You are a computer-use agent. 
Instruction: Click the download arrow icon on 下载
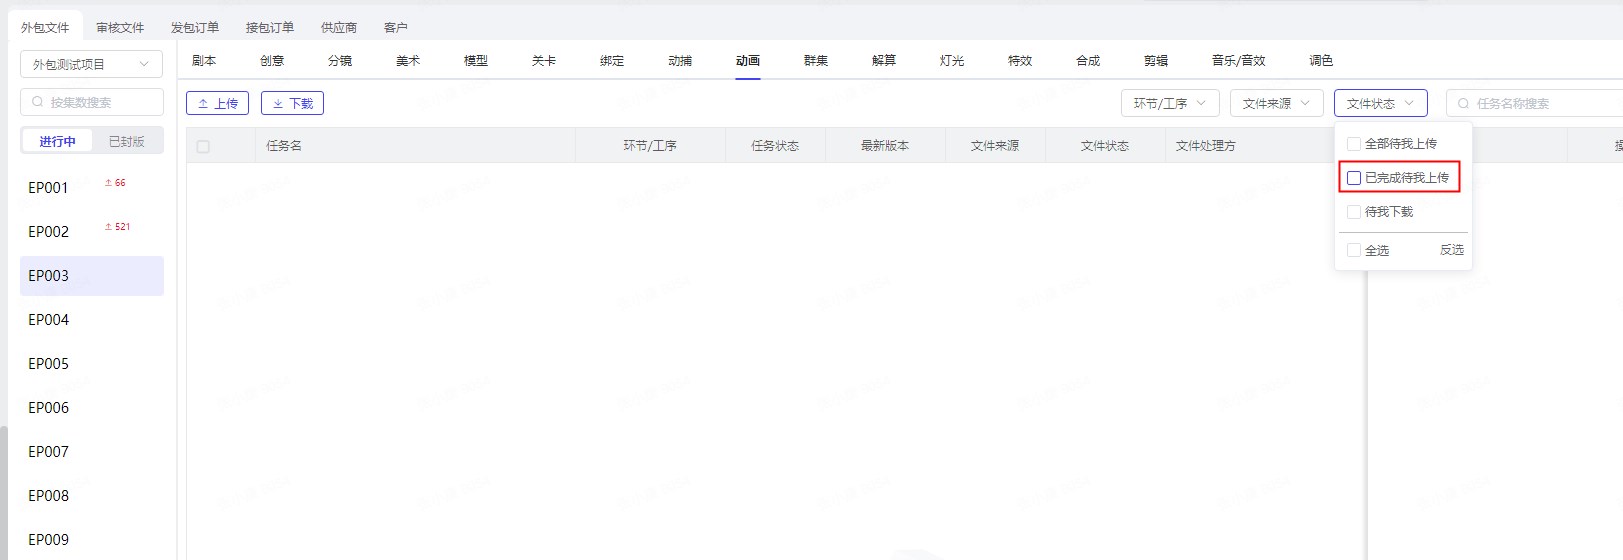(278, 104)
